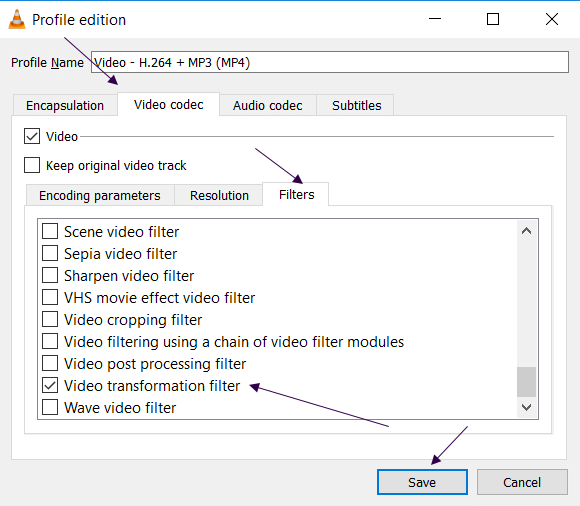Check the Video cropping filter
Image resolution: width=580 pixels, height=506 pixels.
click(x=50, y=319)
